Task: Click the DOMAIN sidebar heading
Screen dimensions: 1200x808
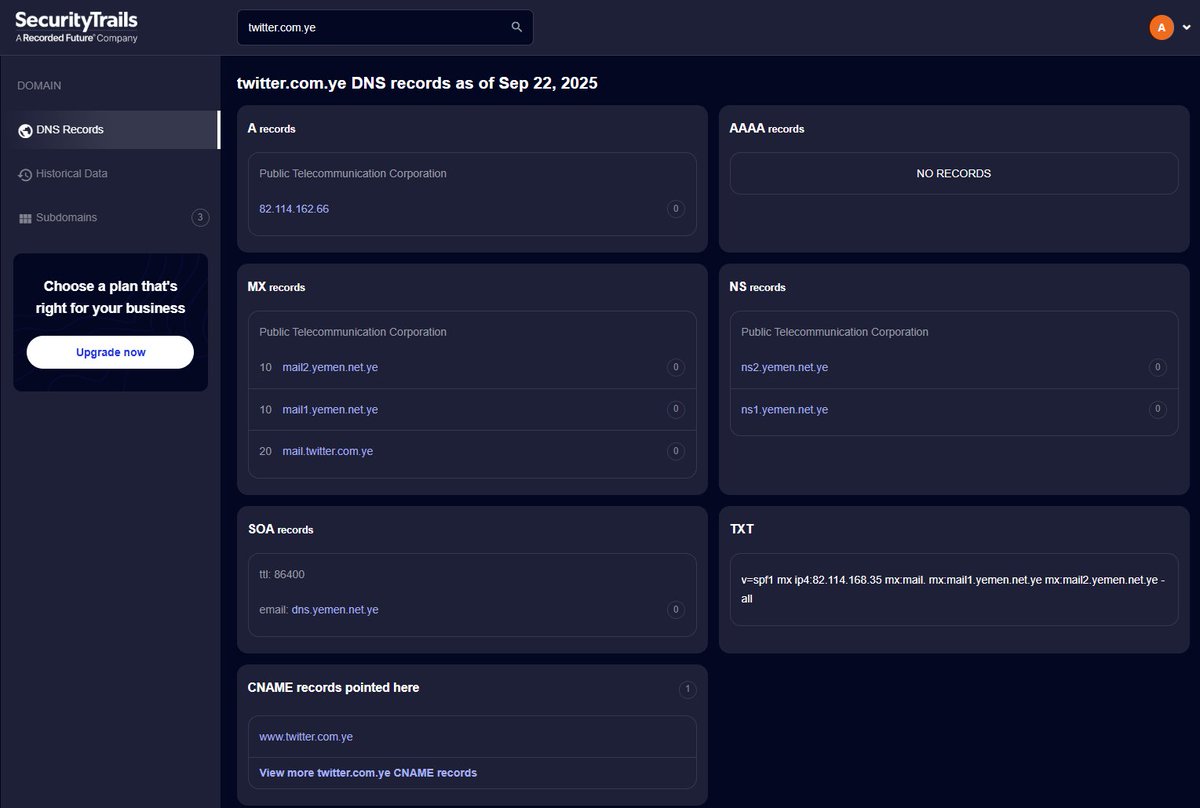Action: [x=39, y=86]
